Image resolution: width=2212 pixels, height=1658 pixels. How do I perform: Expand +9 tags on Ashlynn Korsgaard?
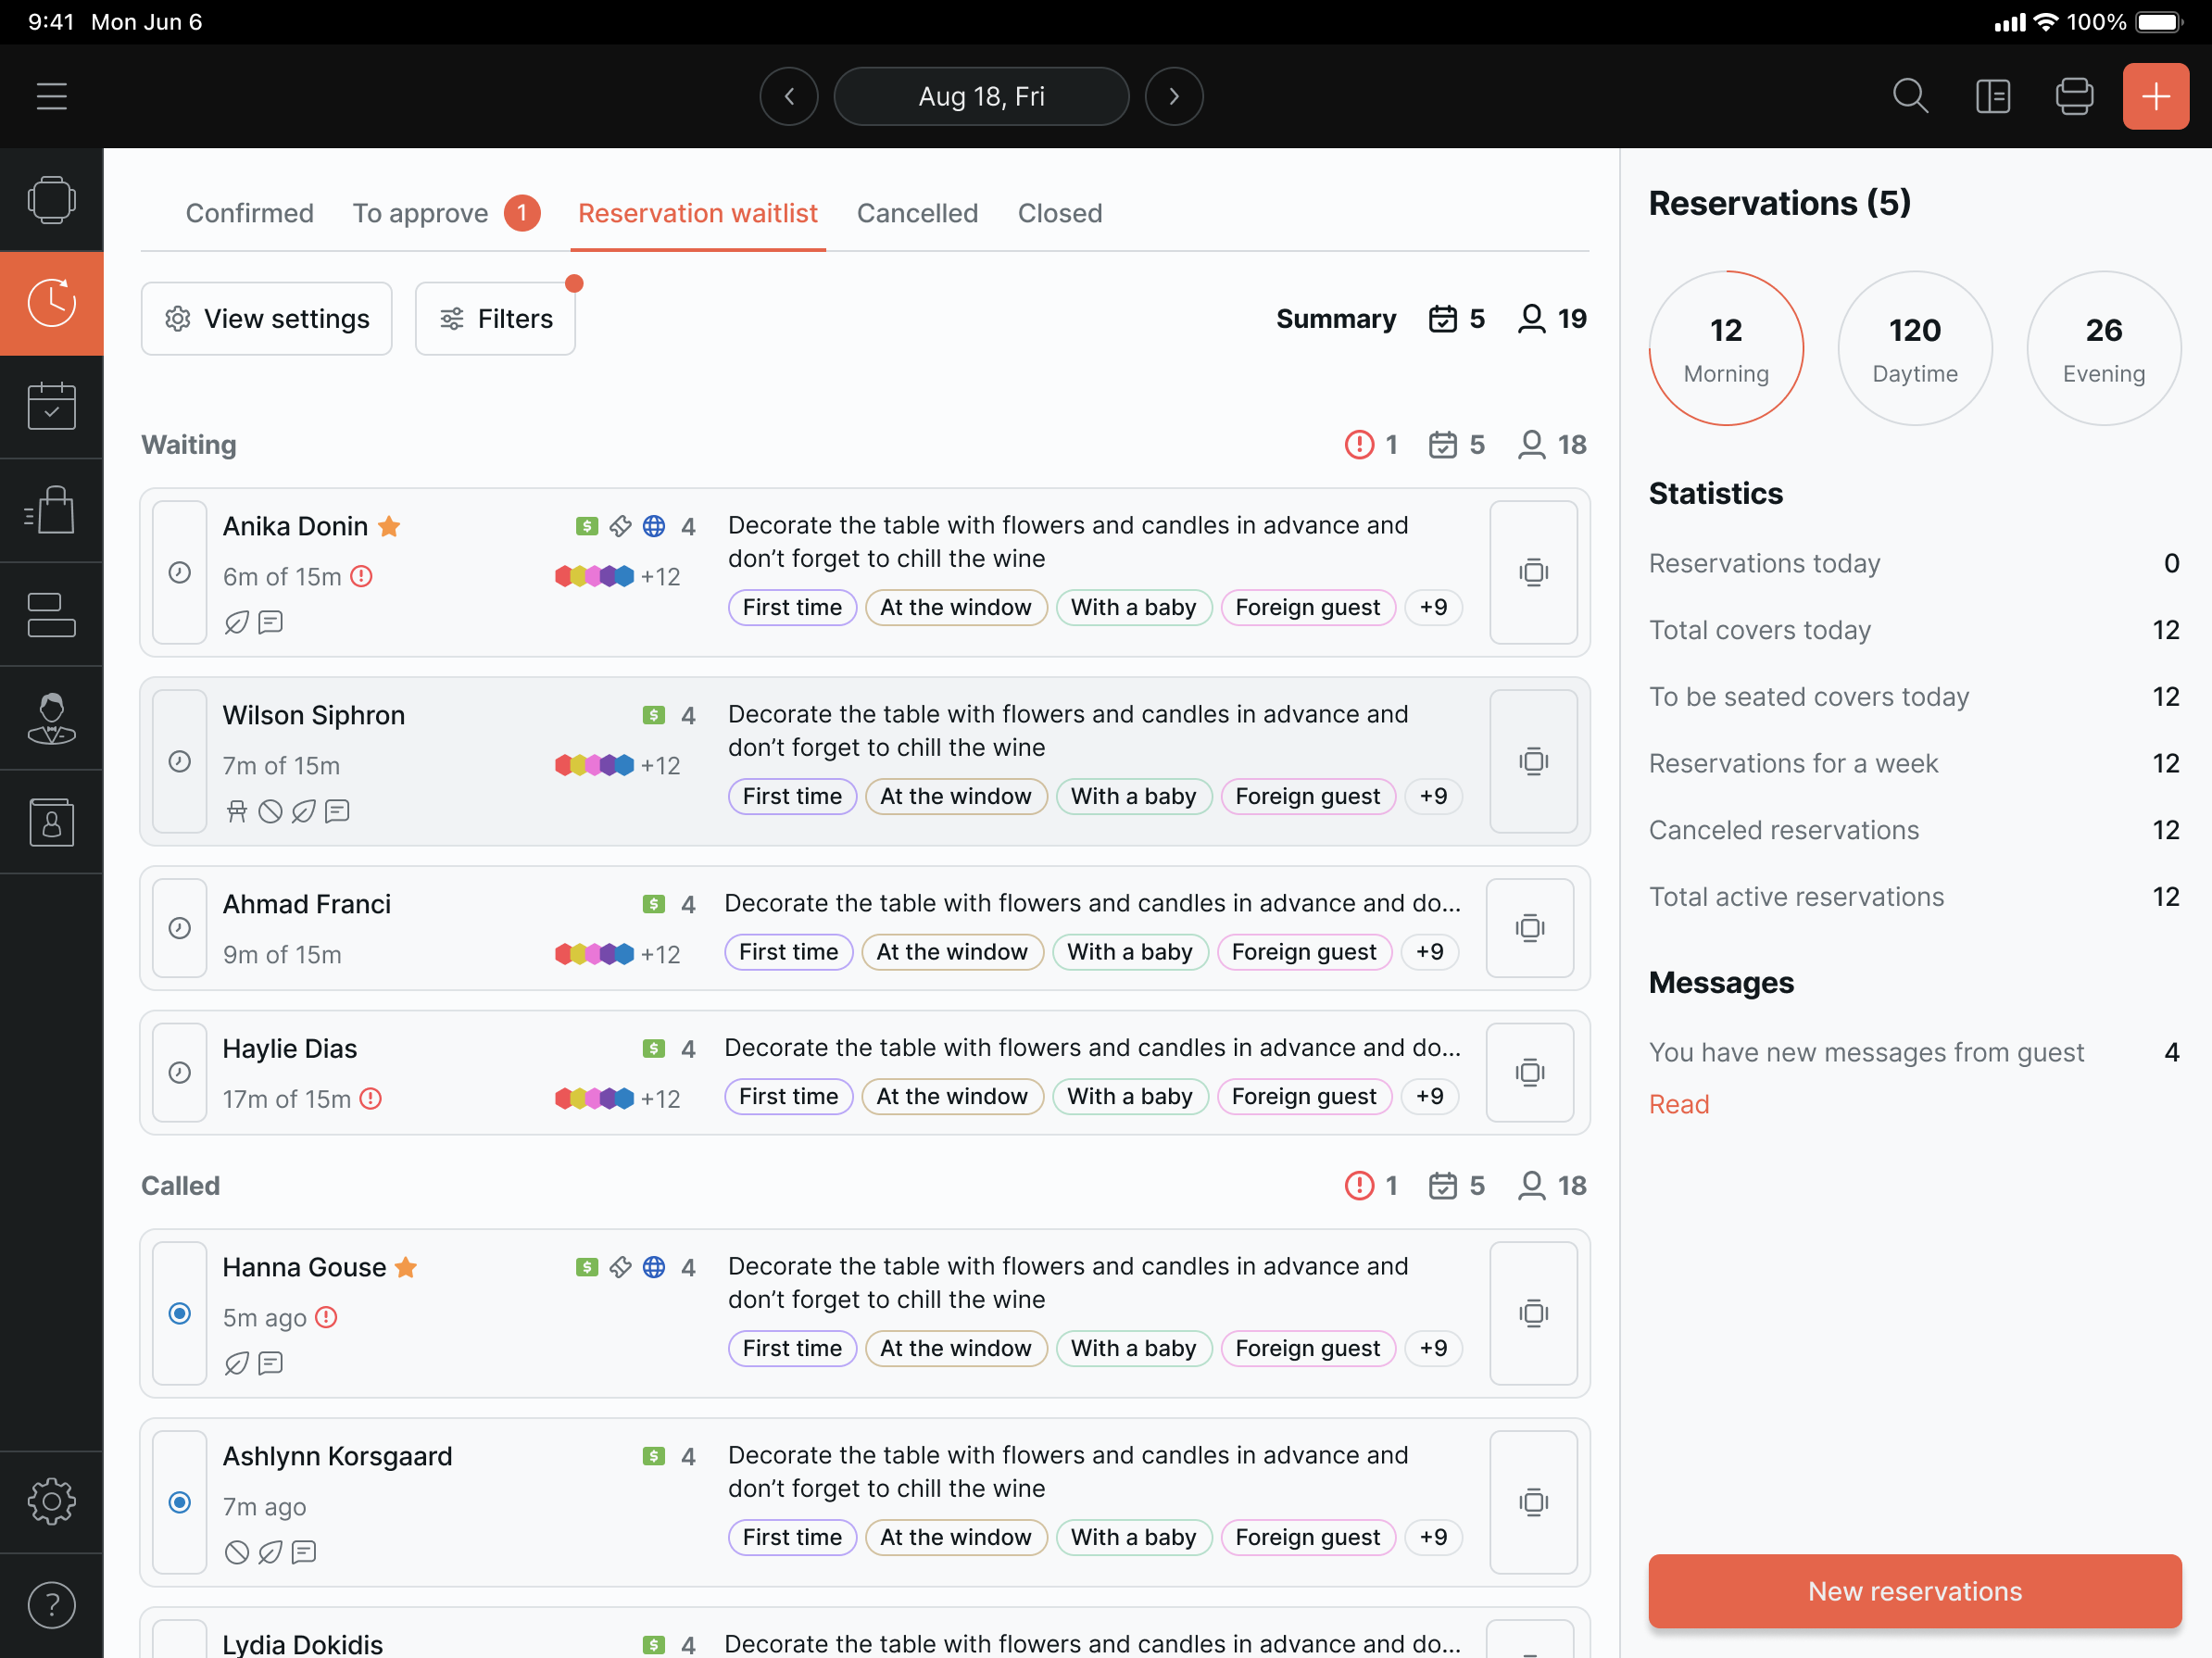click(1433, 1537)
